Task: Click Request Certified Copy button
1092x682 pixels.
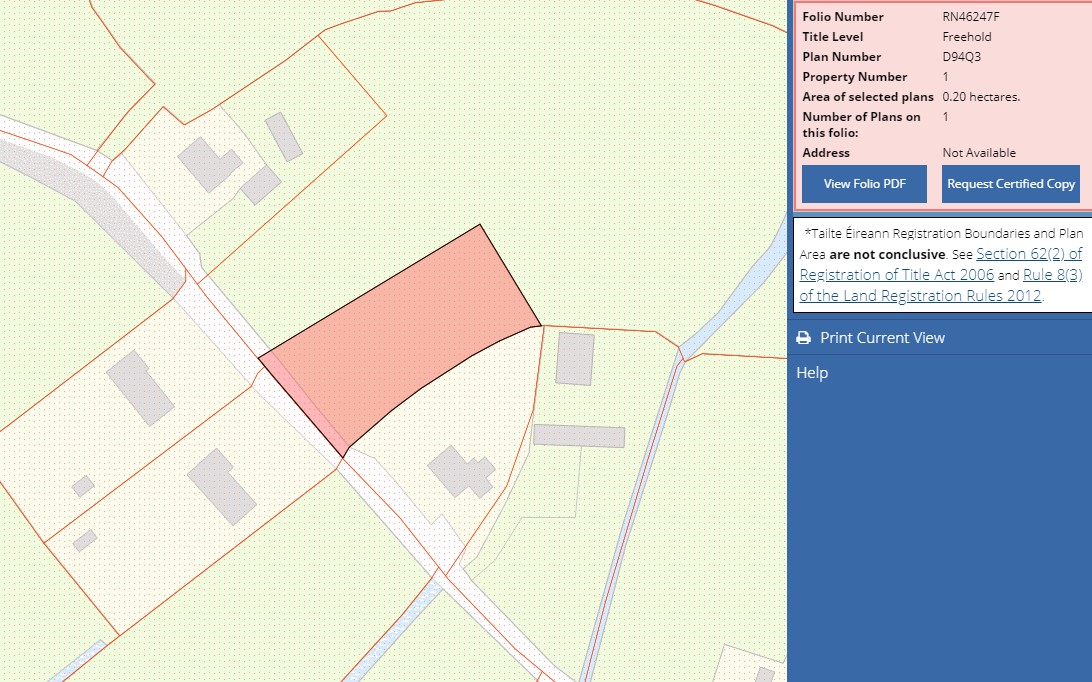Action: point(1011,184)
